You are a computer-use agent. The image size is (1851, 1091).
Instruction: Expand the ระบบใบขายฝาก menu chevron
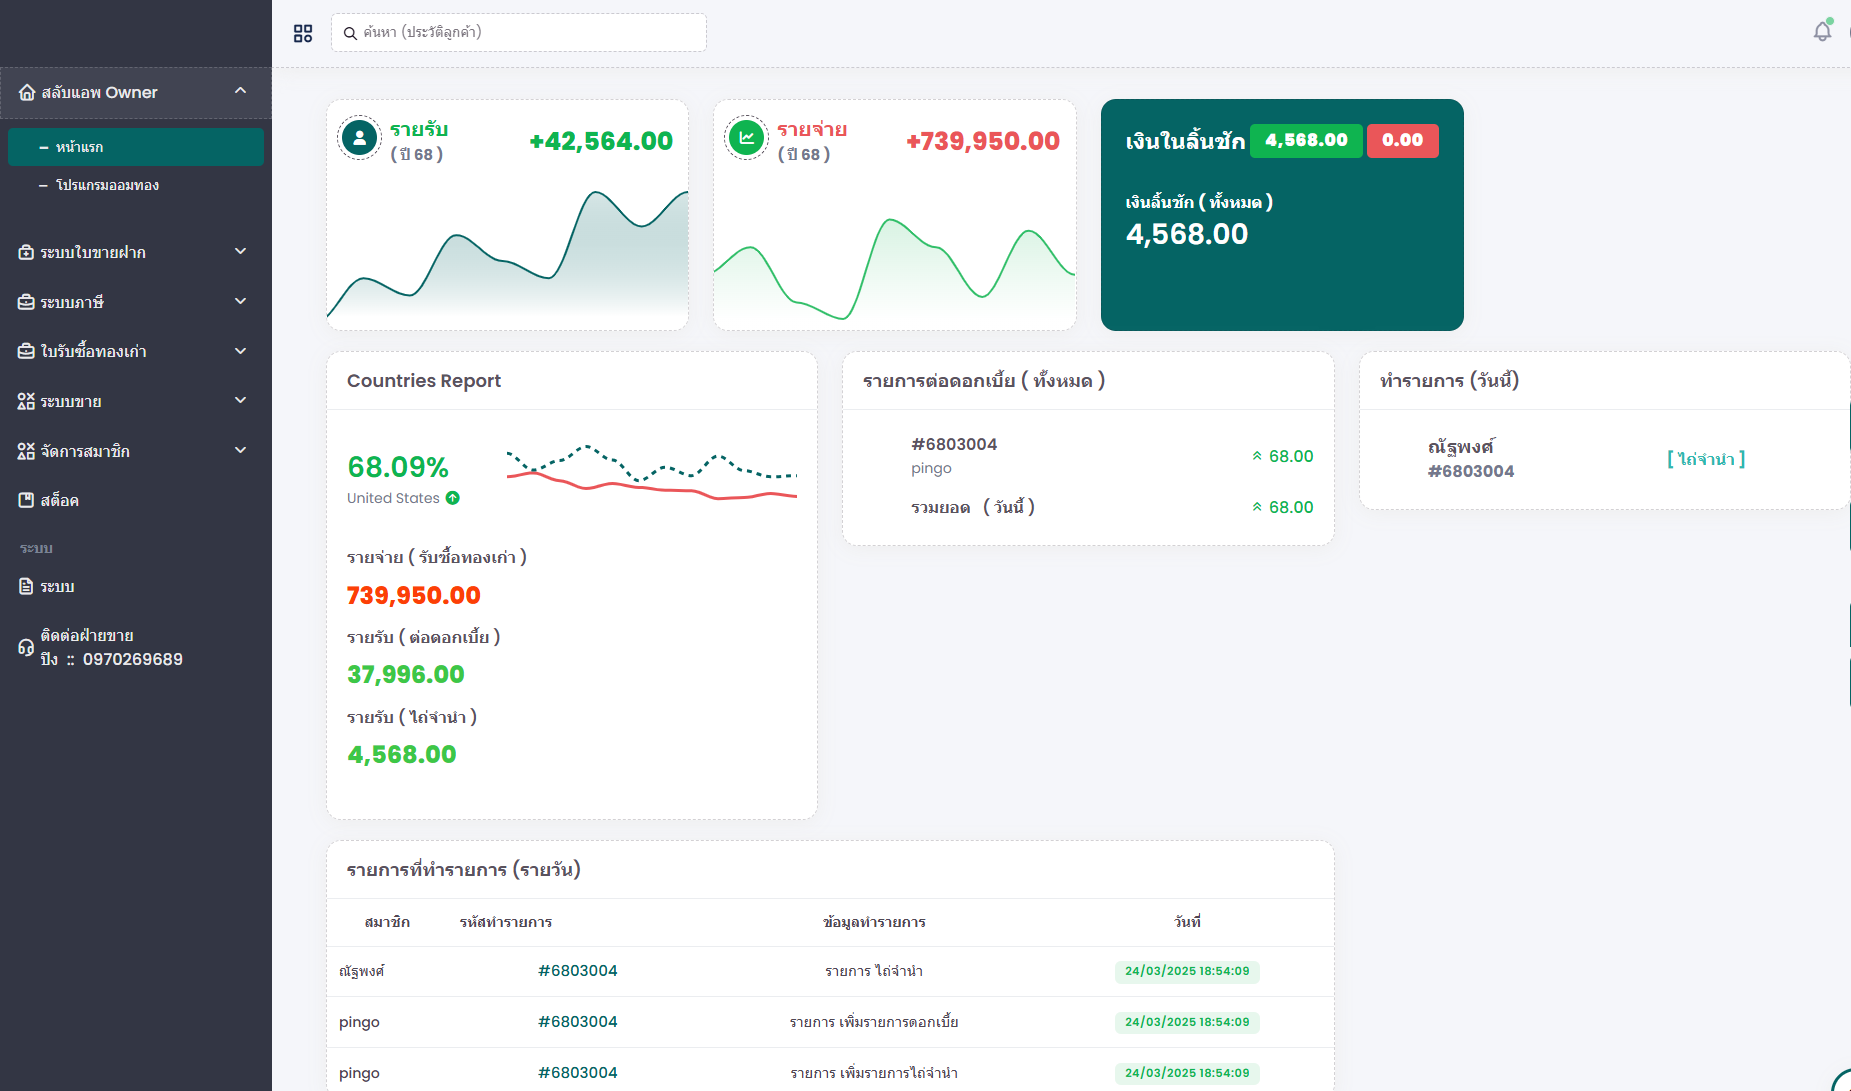[x=240, y=251]
